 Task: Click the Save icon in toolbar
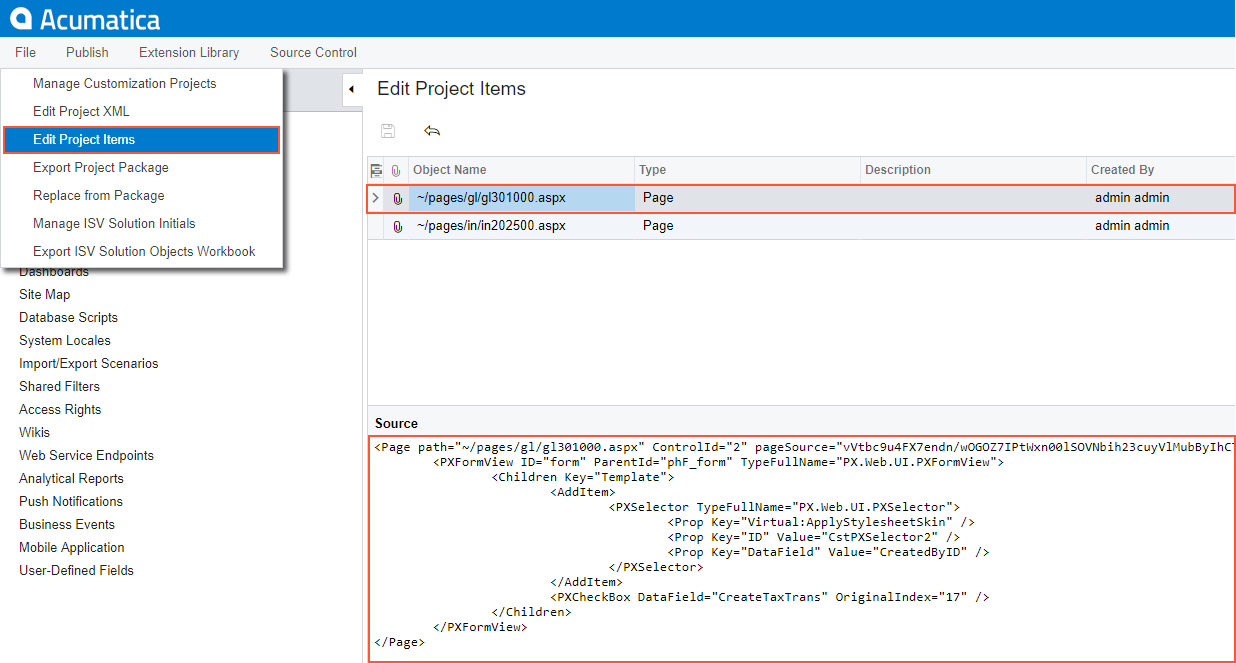tap(388, 131)
